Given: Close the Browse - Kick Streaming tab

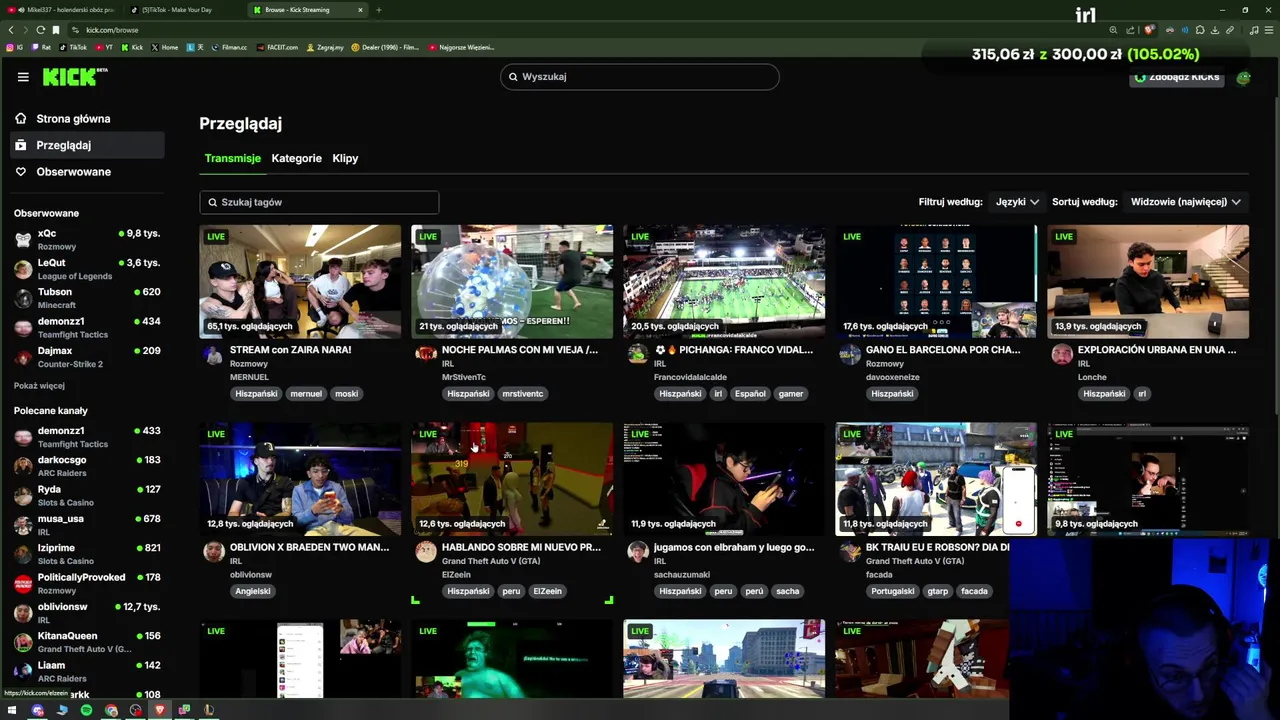Looking at the screenshot, I should coord(360,10).
